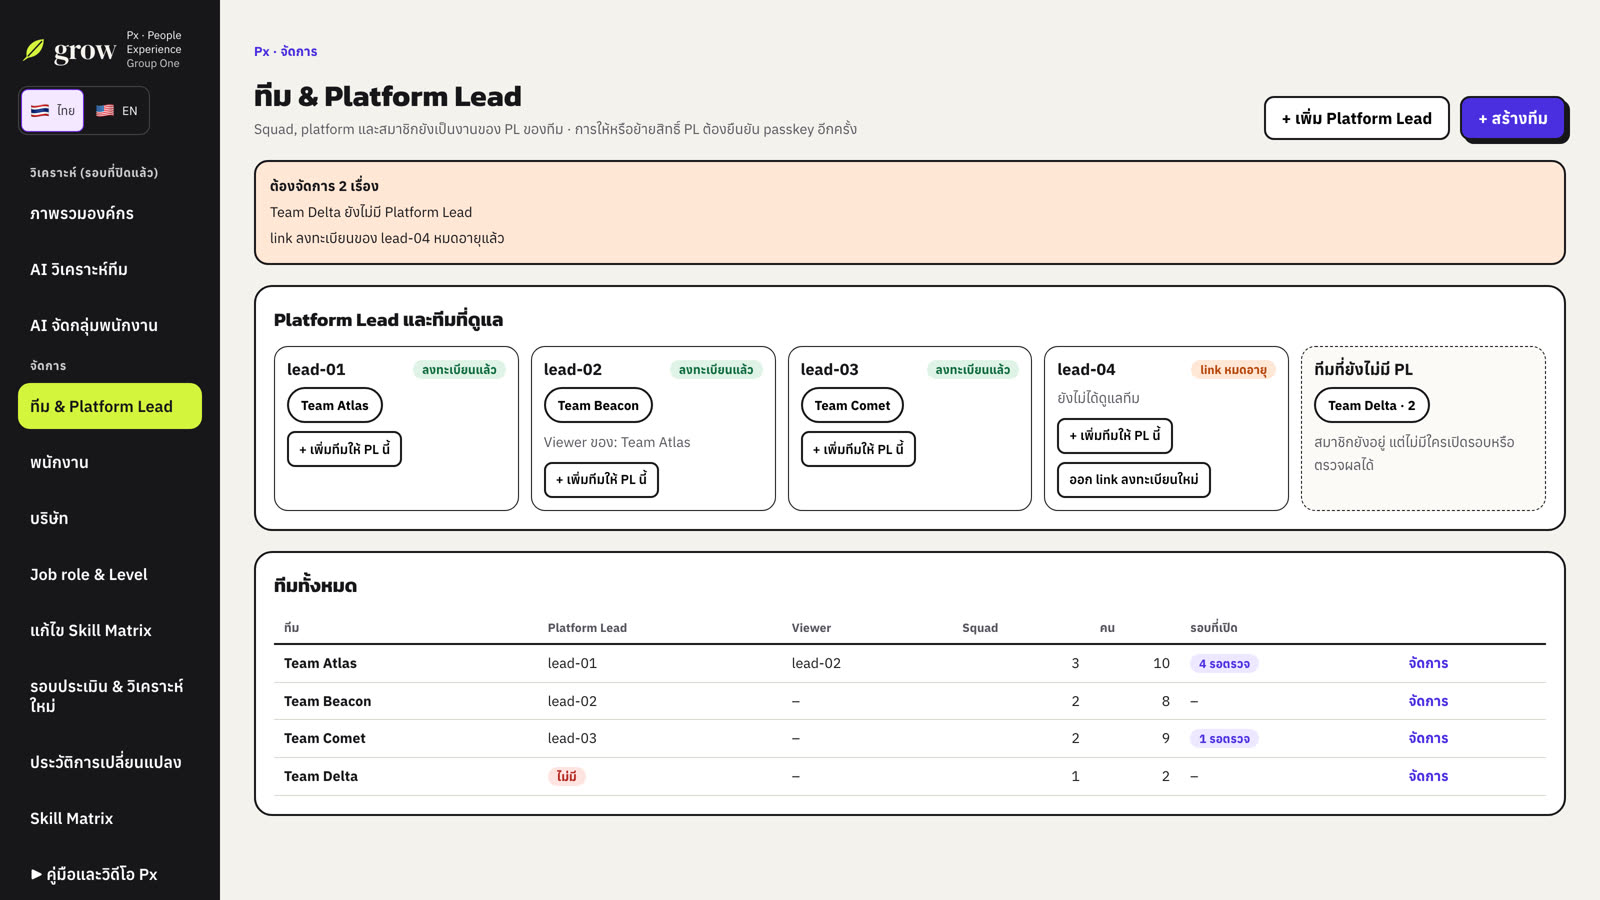Viewport: 1600px width, 900px height.
Task: Add team to lead-01 PL
Action: click(344, 449)
